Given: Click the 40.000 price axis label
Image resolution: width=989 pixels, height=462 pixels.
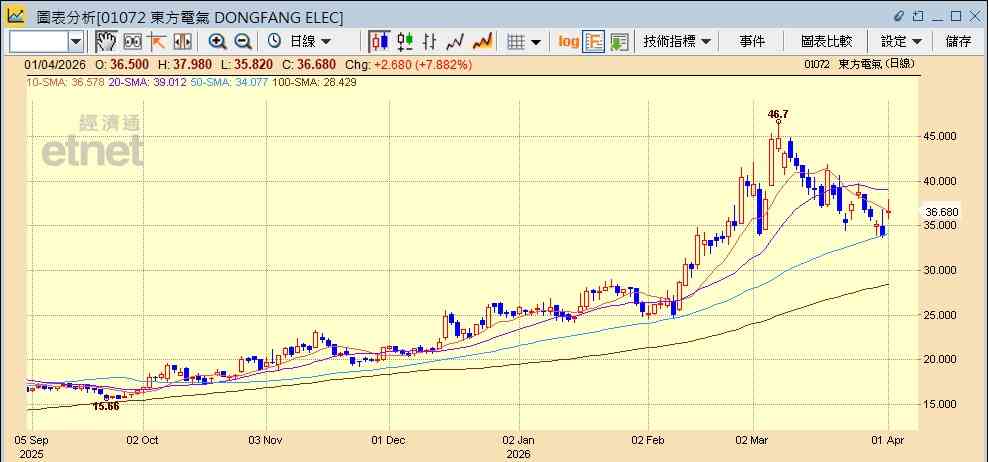Looking at the screenshot, I should pyautogui.click(x=940, y=181).
